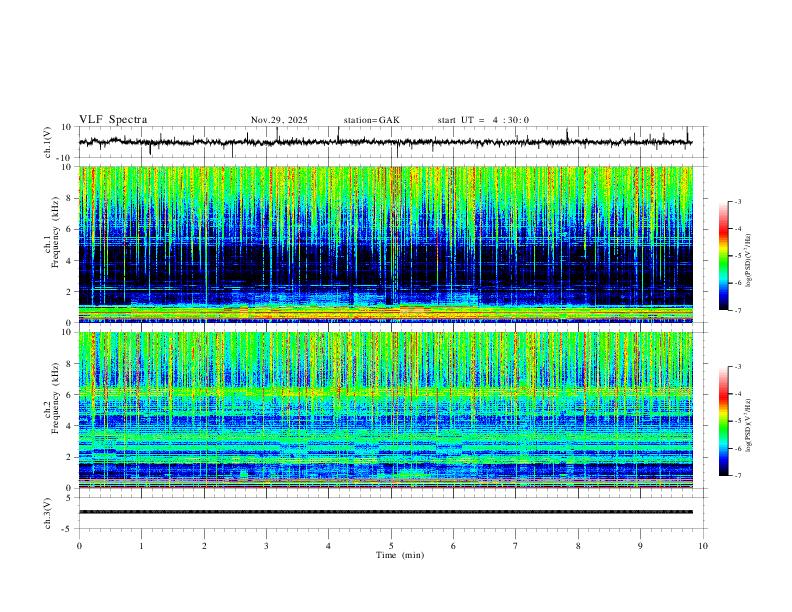Click the "ch.1(V)" waveform axis label
The image size is (792, 612).
(x=48, y=142)
